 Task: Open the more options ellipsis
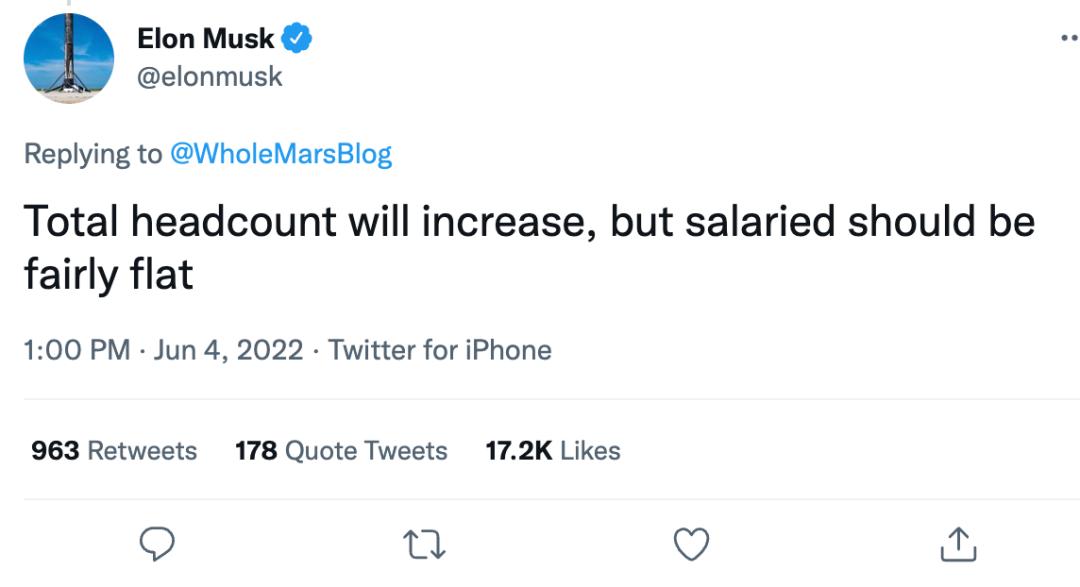pos(1068,39)
